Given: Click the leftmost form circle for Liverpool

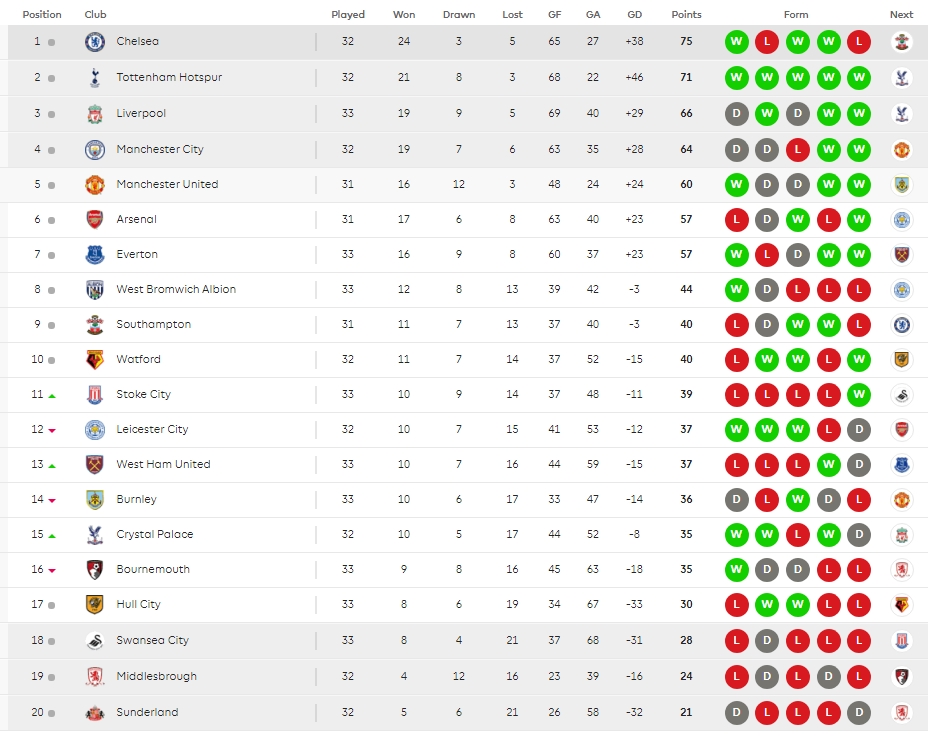Looking at the screenshot, I should [x=737, y=114].
